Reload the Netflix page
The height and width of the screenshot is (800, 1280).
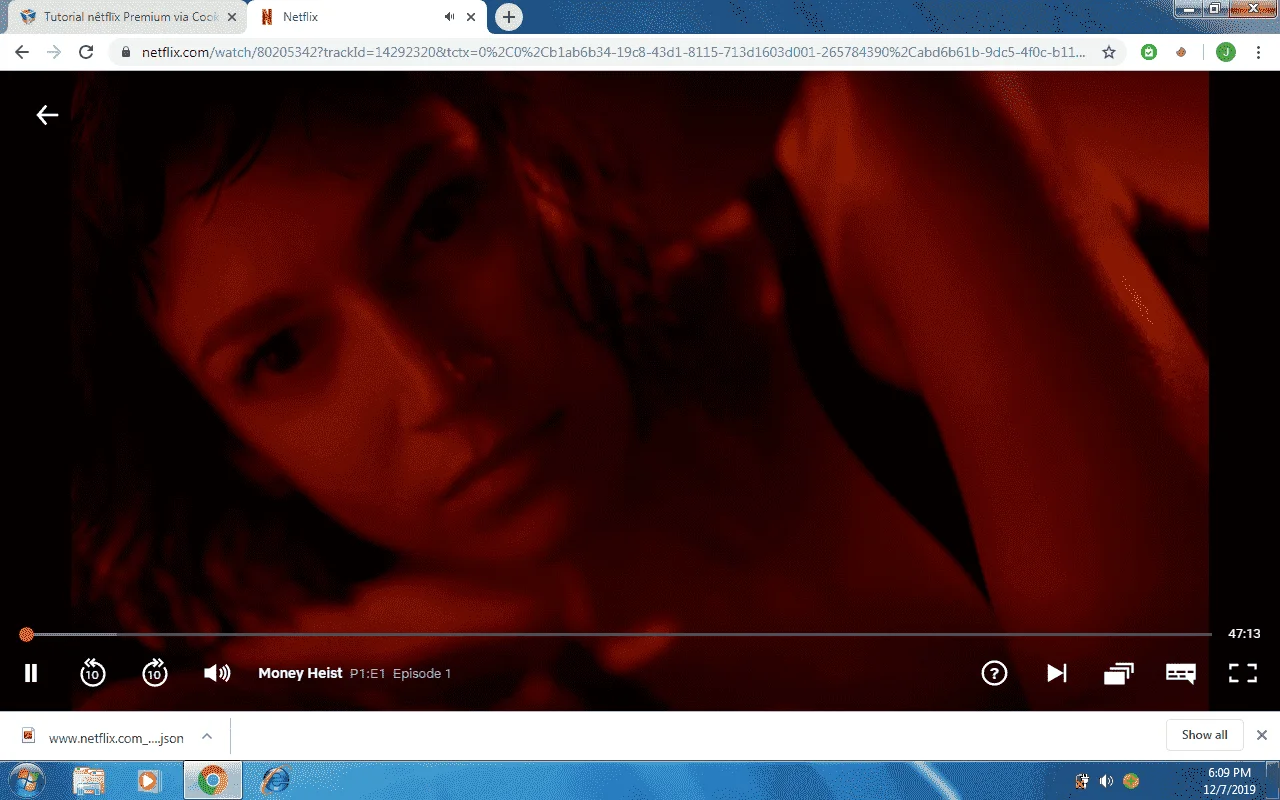click(x=86, y=52)
